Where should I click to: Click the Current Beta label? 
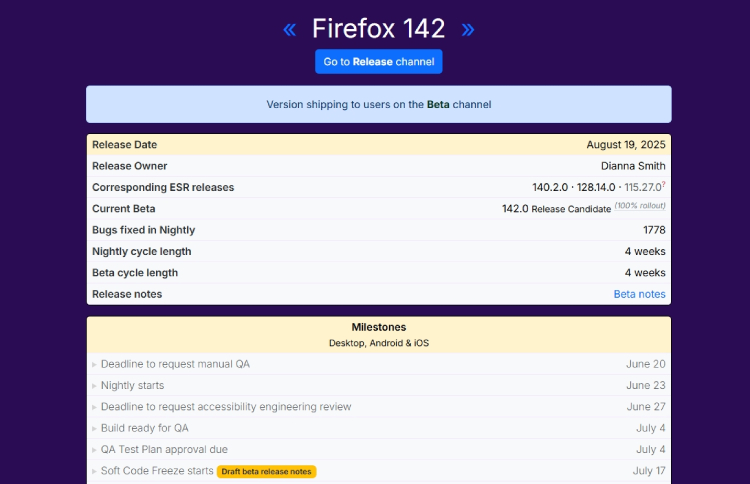click(x=123, y=209)
